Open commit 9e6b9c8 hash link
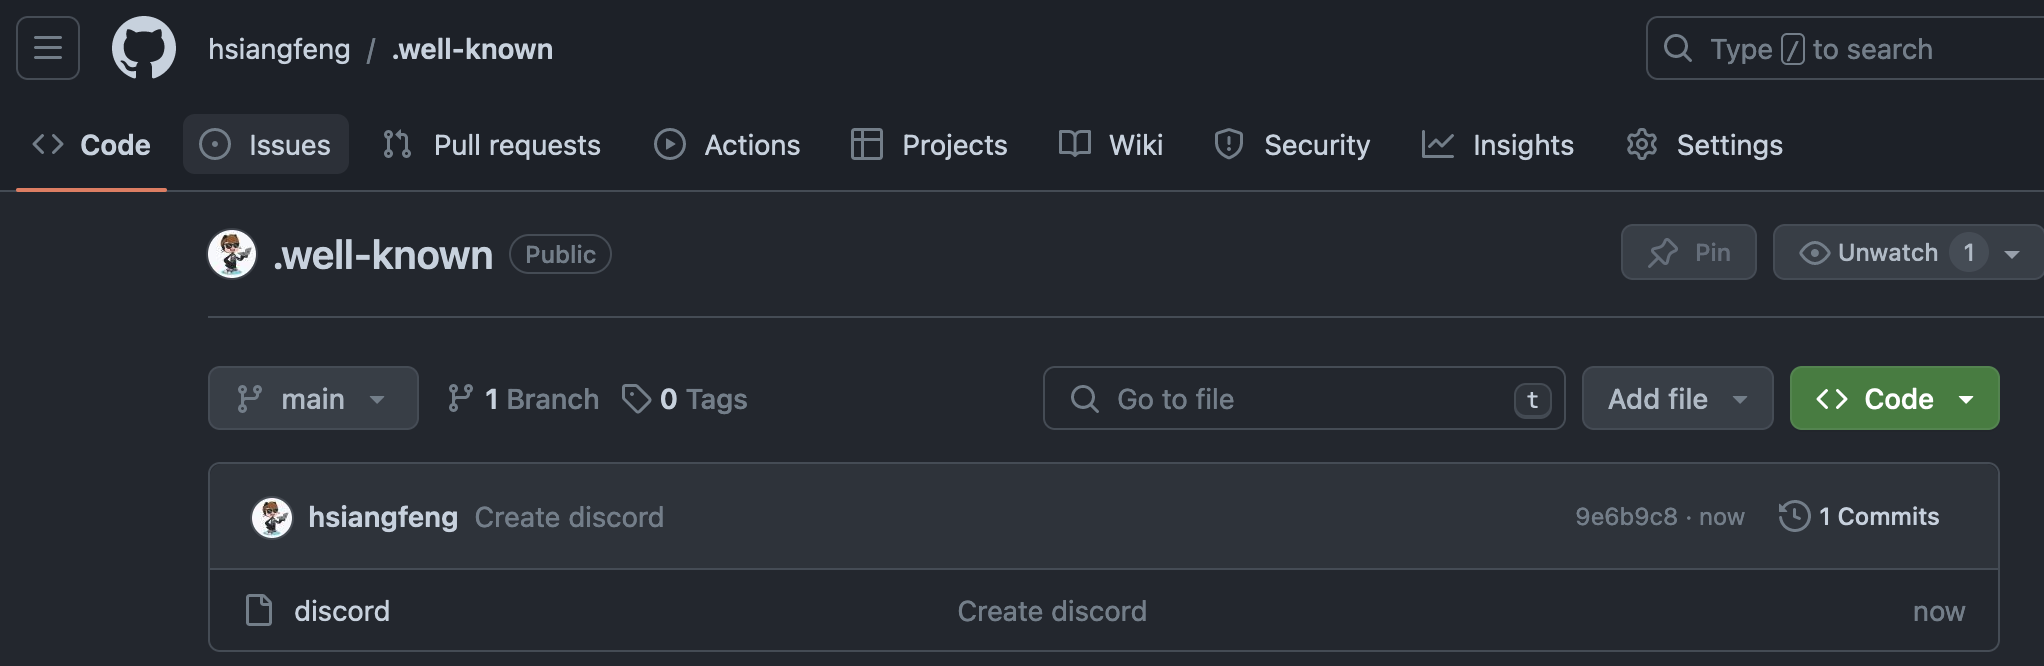Screen dimensions: 2044x666 coord(1626,517)
